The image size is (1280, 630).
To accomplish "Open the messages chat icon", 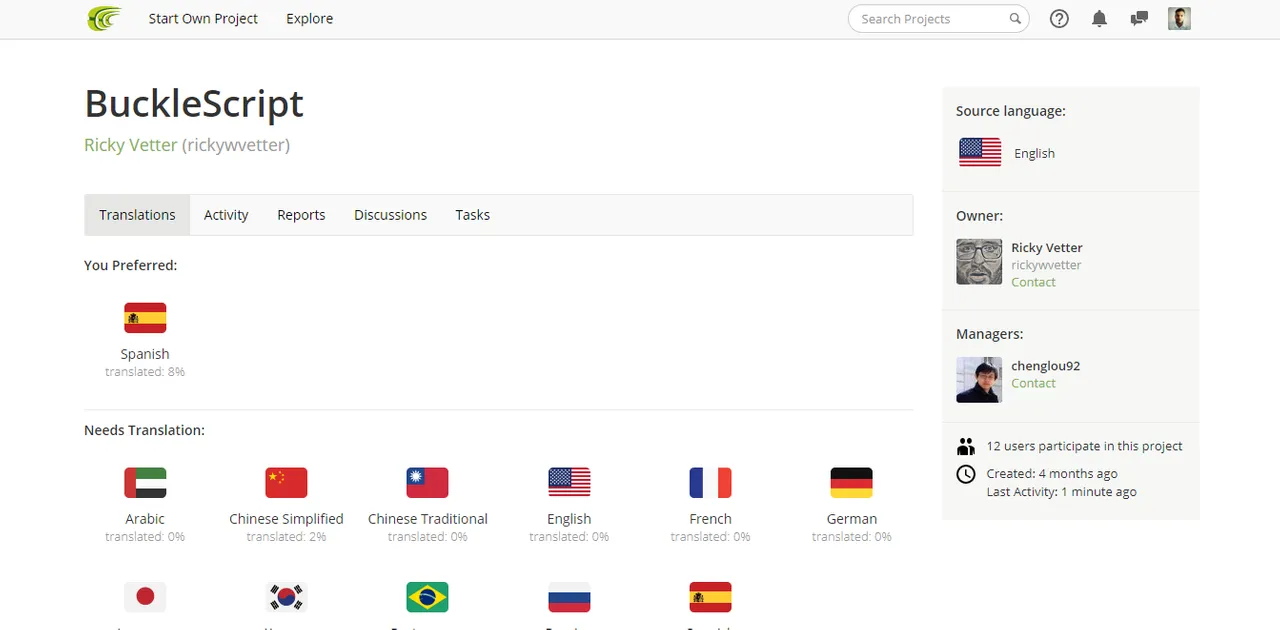I will point(1139,19).
